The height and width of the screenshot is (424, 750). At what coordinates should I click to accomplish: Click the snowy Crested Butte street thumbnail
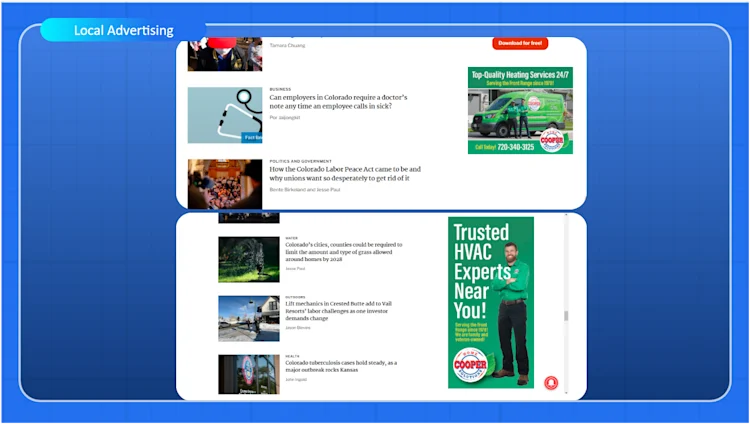(x=249, y=318)
